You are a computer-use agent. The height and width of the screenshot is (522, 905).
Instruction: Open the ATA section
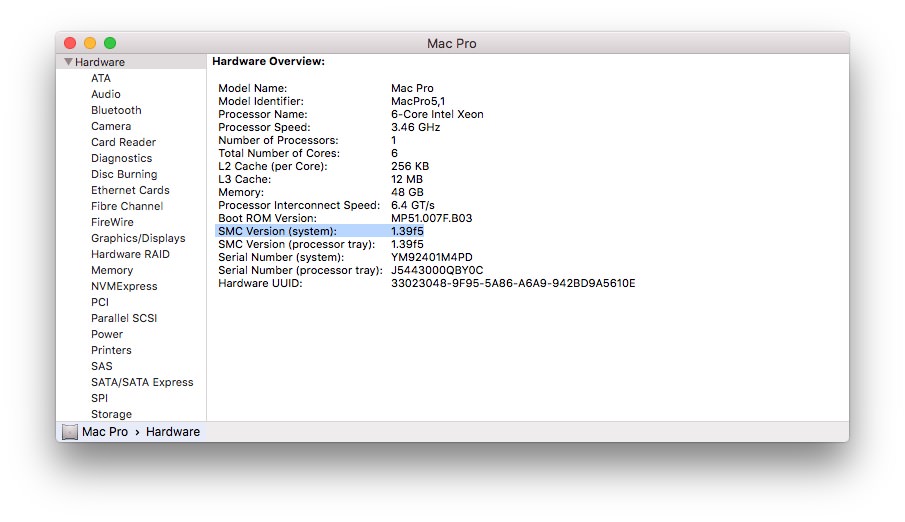(100, 78)
